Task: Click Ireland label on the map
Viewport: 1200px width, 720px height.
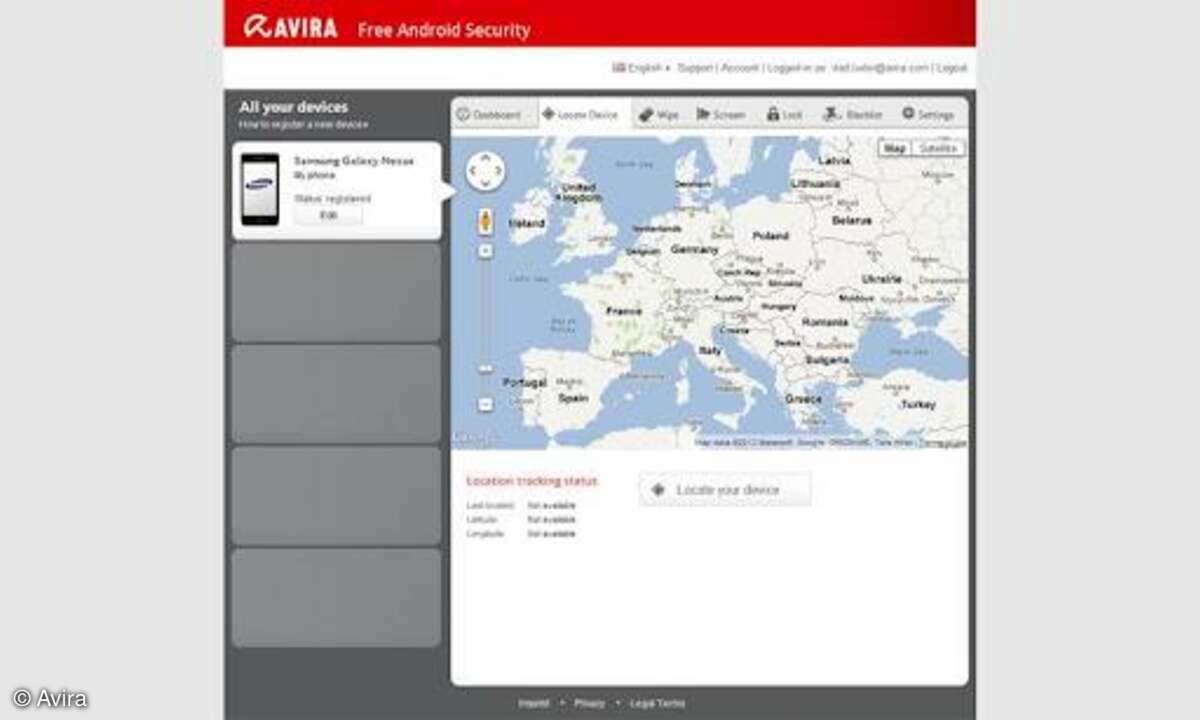Action: point(527,225)
